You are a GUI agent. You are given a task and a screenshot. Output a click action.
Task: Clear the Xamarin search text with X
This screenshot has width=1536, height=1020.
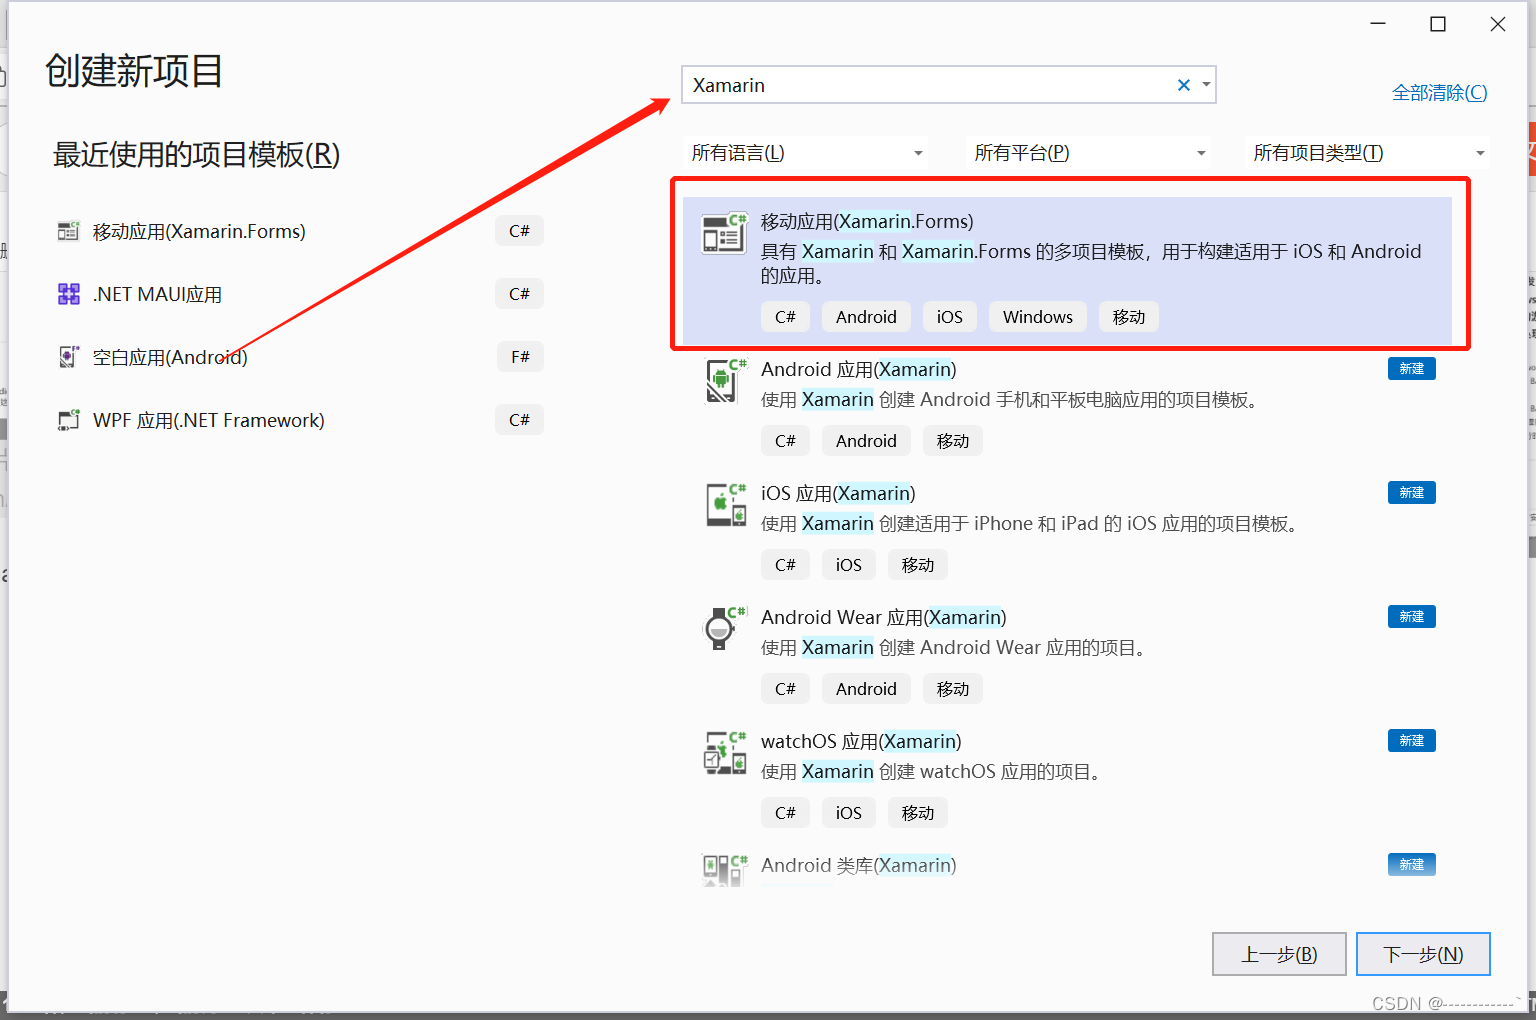pos(1184,85)
